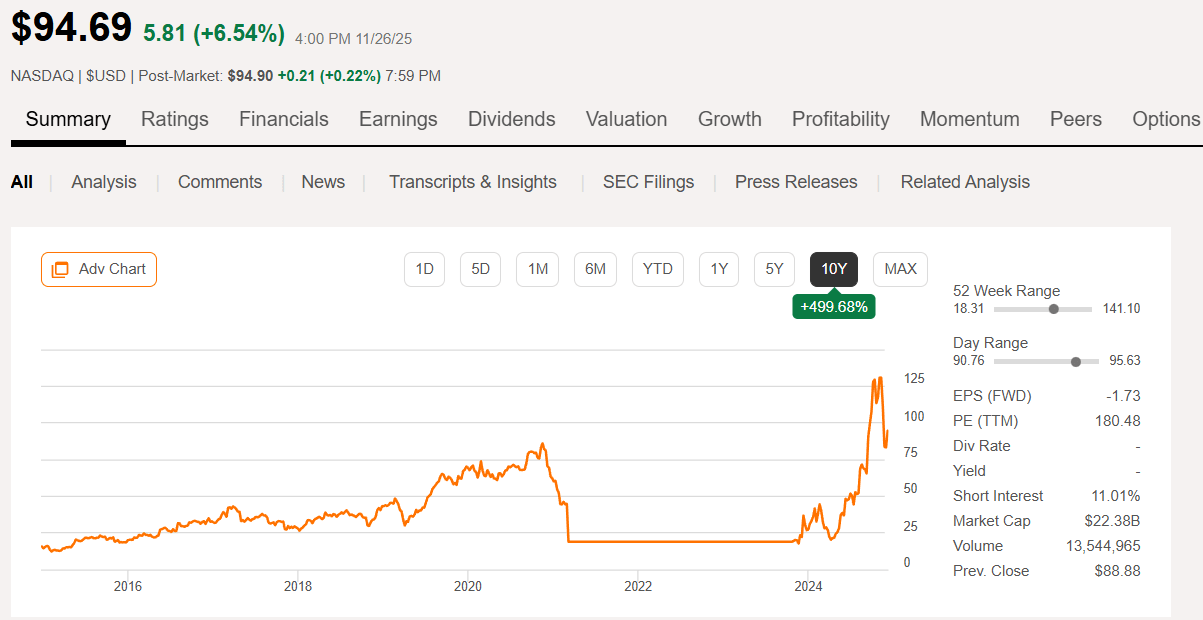This screenshot has width=1203, height=620.
Task: Click the +499.68% performance badge
Action: (x=833, y=306)
